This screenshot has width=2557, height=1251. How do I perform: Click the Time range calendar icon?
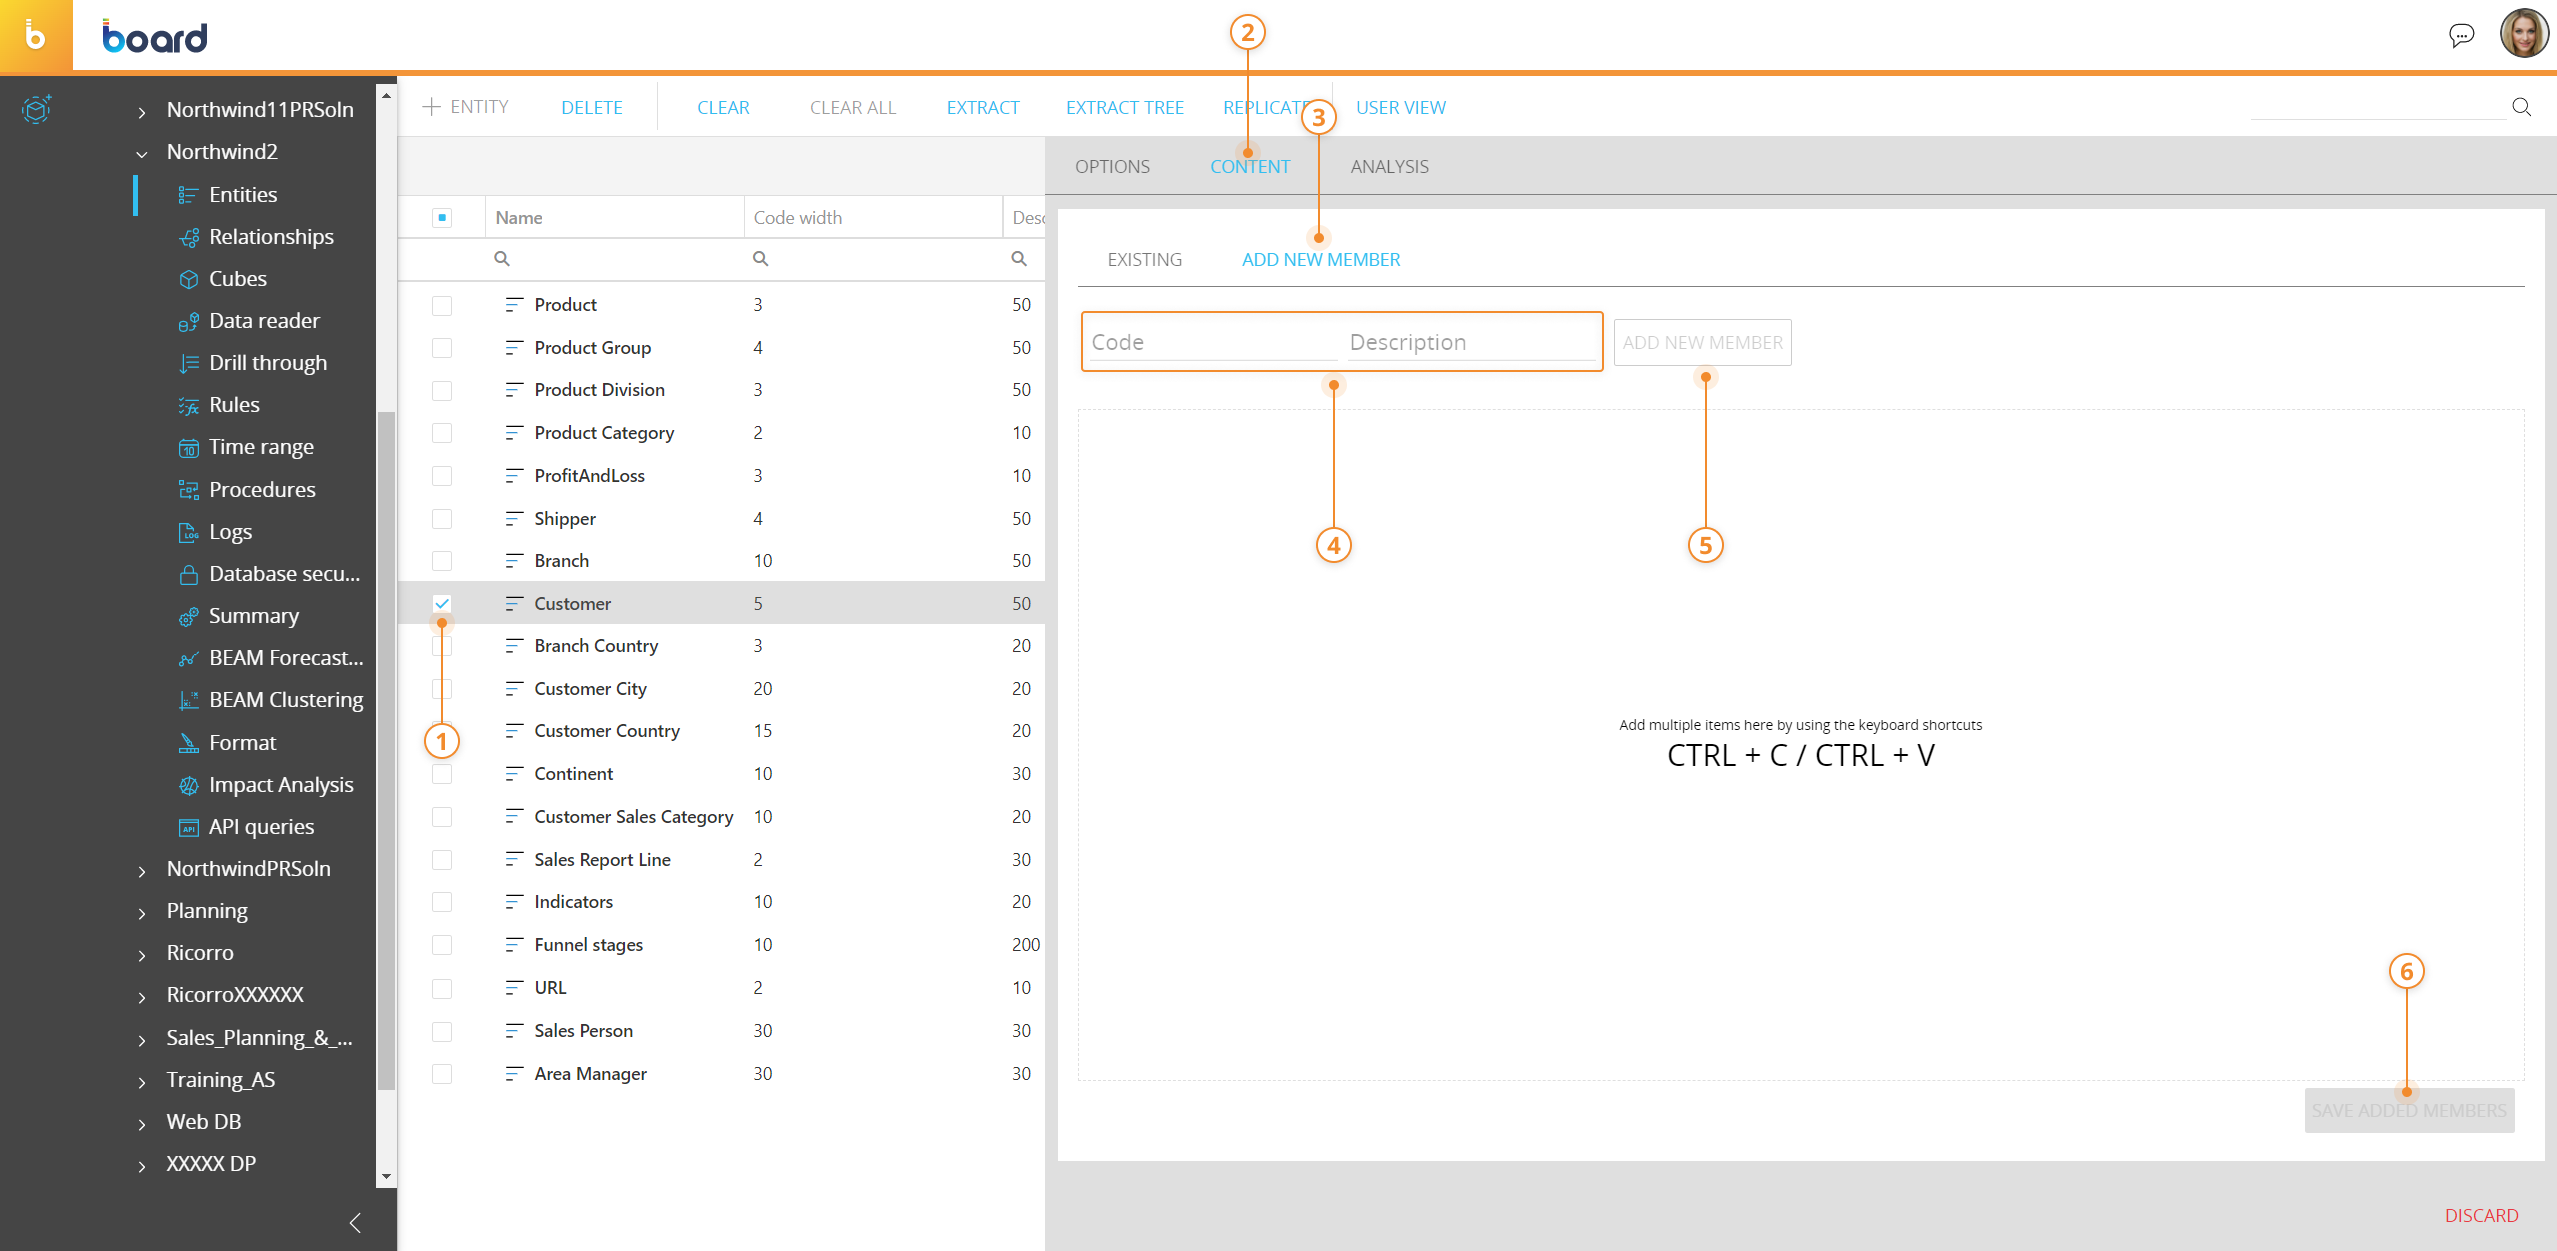[x=188, y=448]
